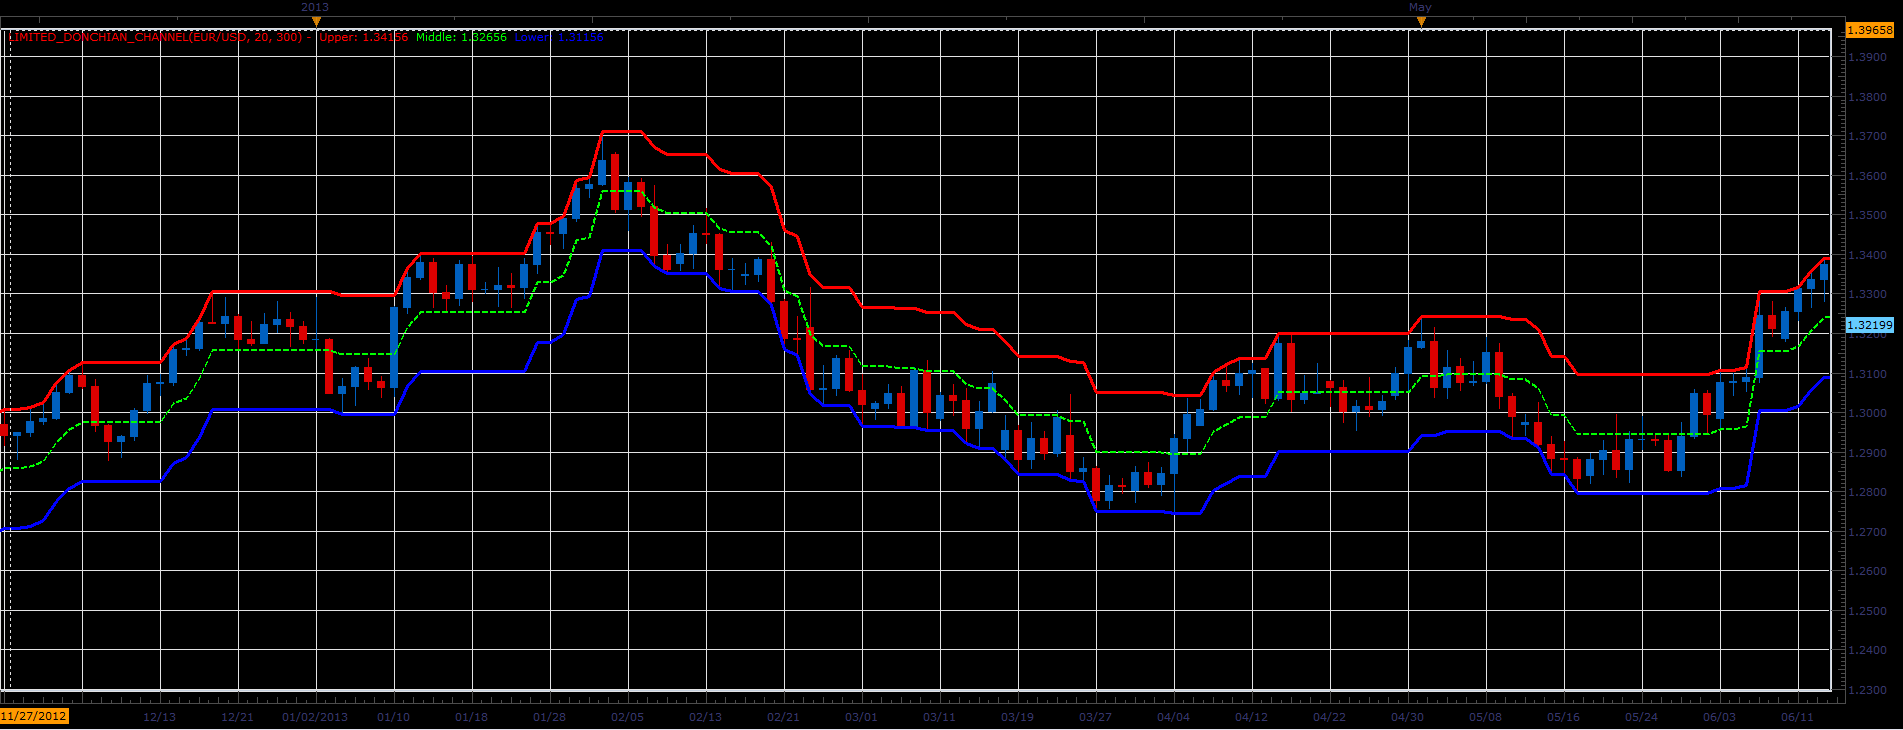Click the 1.3700 price axis label
The height and width of the screenshot is (730, 1903).
pyautogui.click(x=1868, y=136)
